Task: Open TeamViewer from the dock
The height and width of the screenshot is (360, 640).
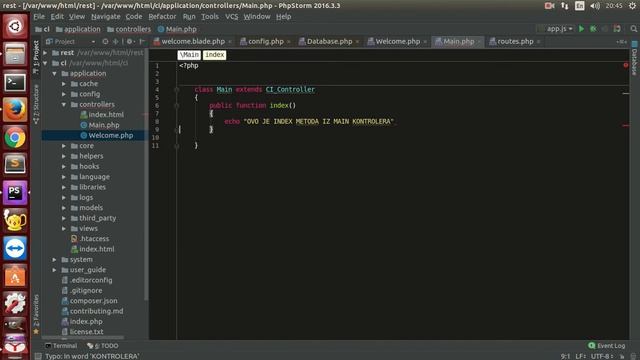Action: coord(15,248)
